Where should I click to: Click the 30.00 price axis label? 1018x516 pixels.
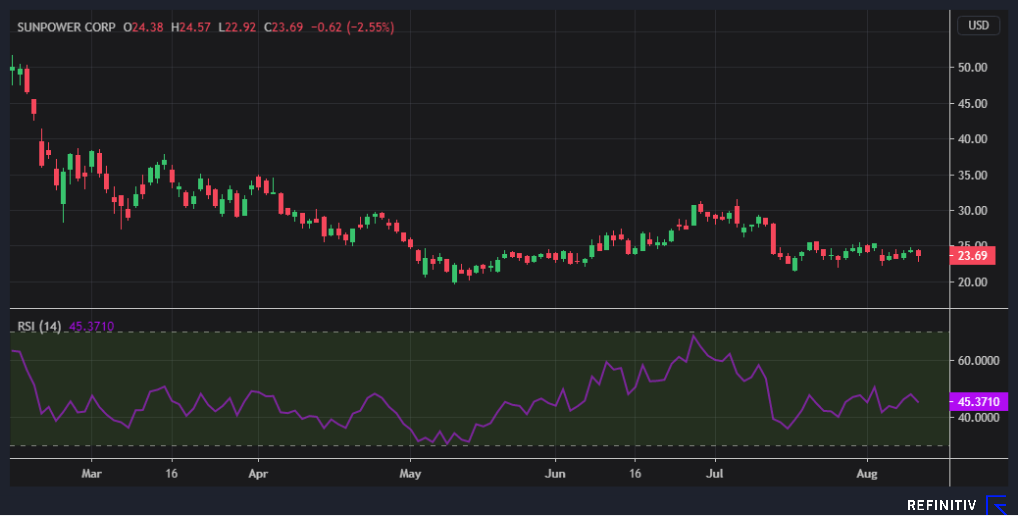[x=973, y=211]
